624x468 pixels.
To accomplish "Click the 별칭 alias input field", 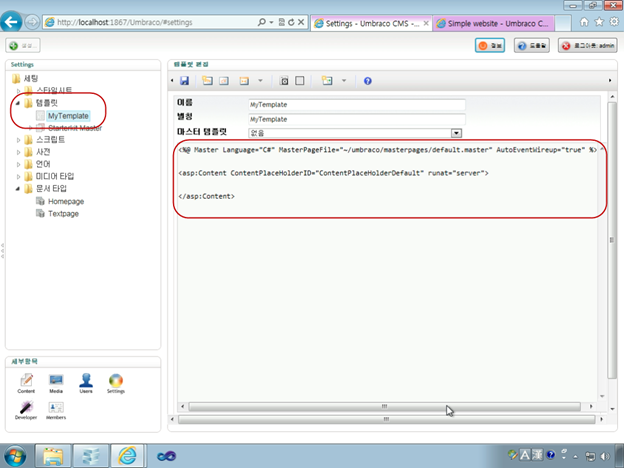I will (357, 119).
